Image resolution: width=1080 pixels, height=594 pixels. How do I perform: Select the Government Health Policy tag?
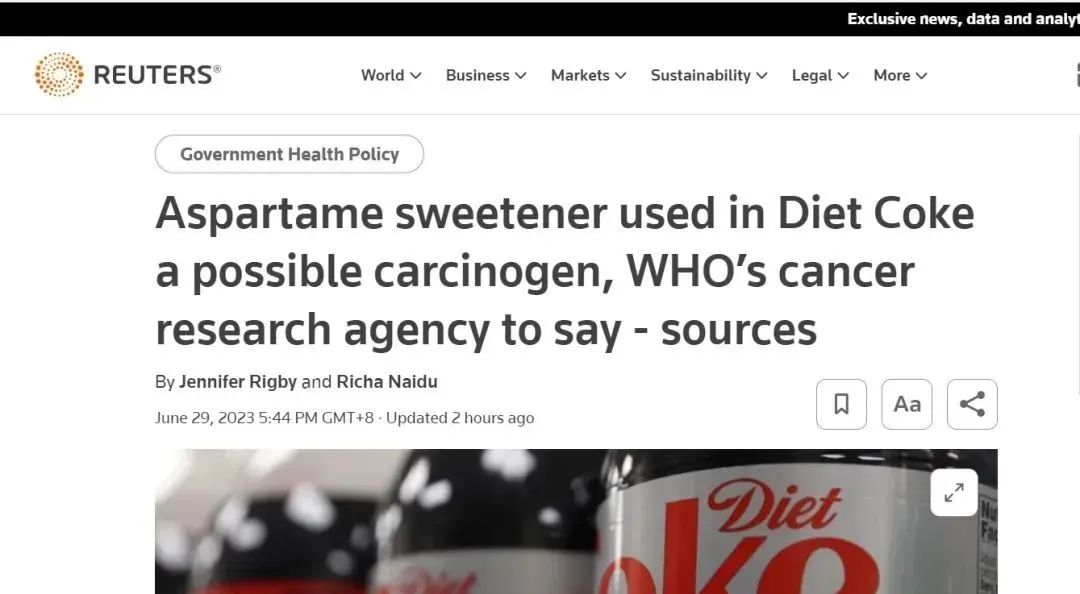tap(289, 154)
